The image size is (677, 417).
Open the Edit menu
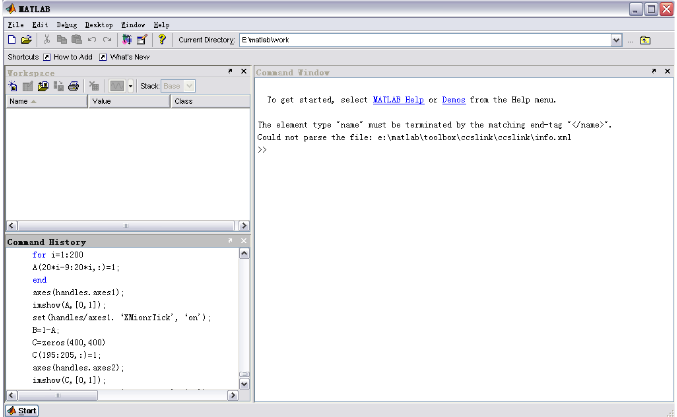click(x=40, y=25)
